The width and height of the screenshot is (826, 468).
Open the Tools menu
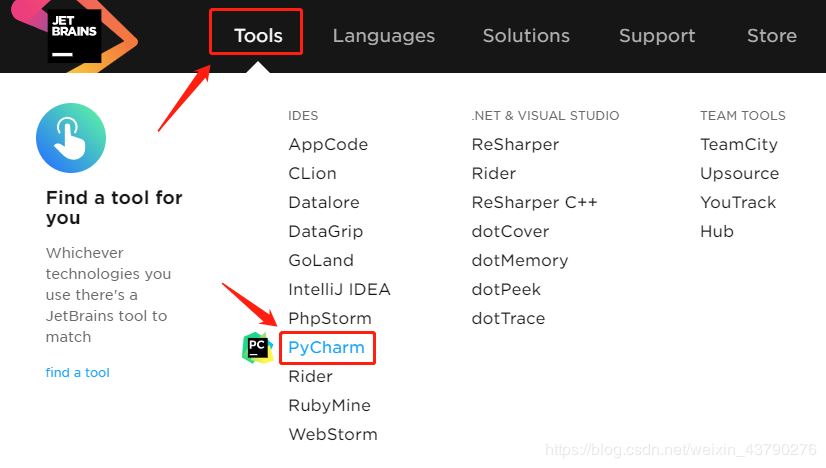pos(258,36)
